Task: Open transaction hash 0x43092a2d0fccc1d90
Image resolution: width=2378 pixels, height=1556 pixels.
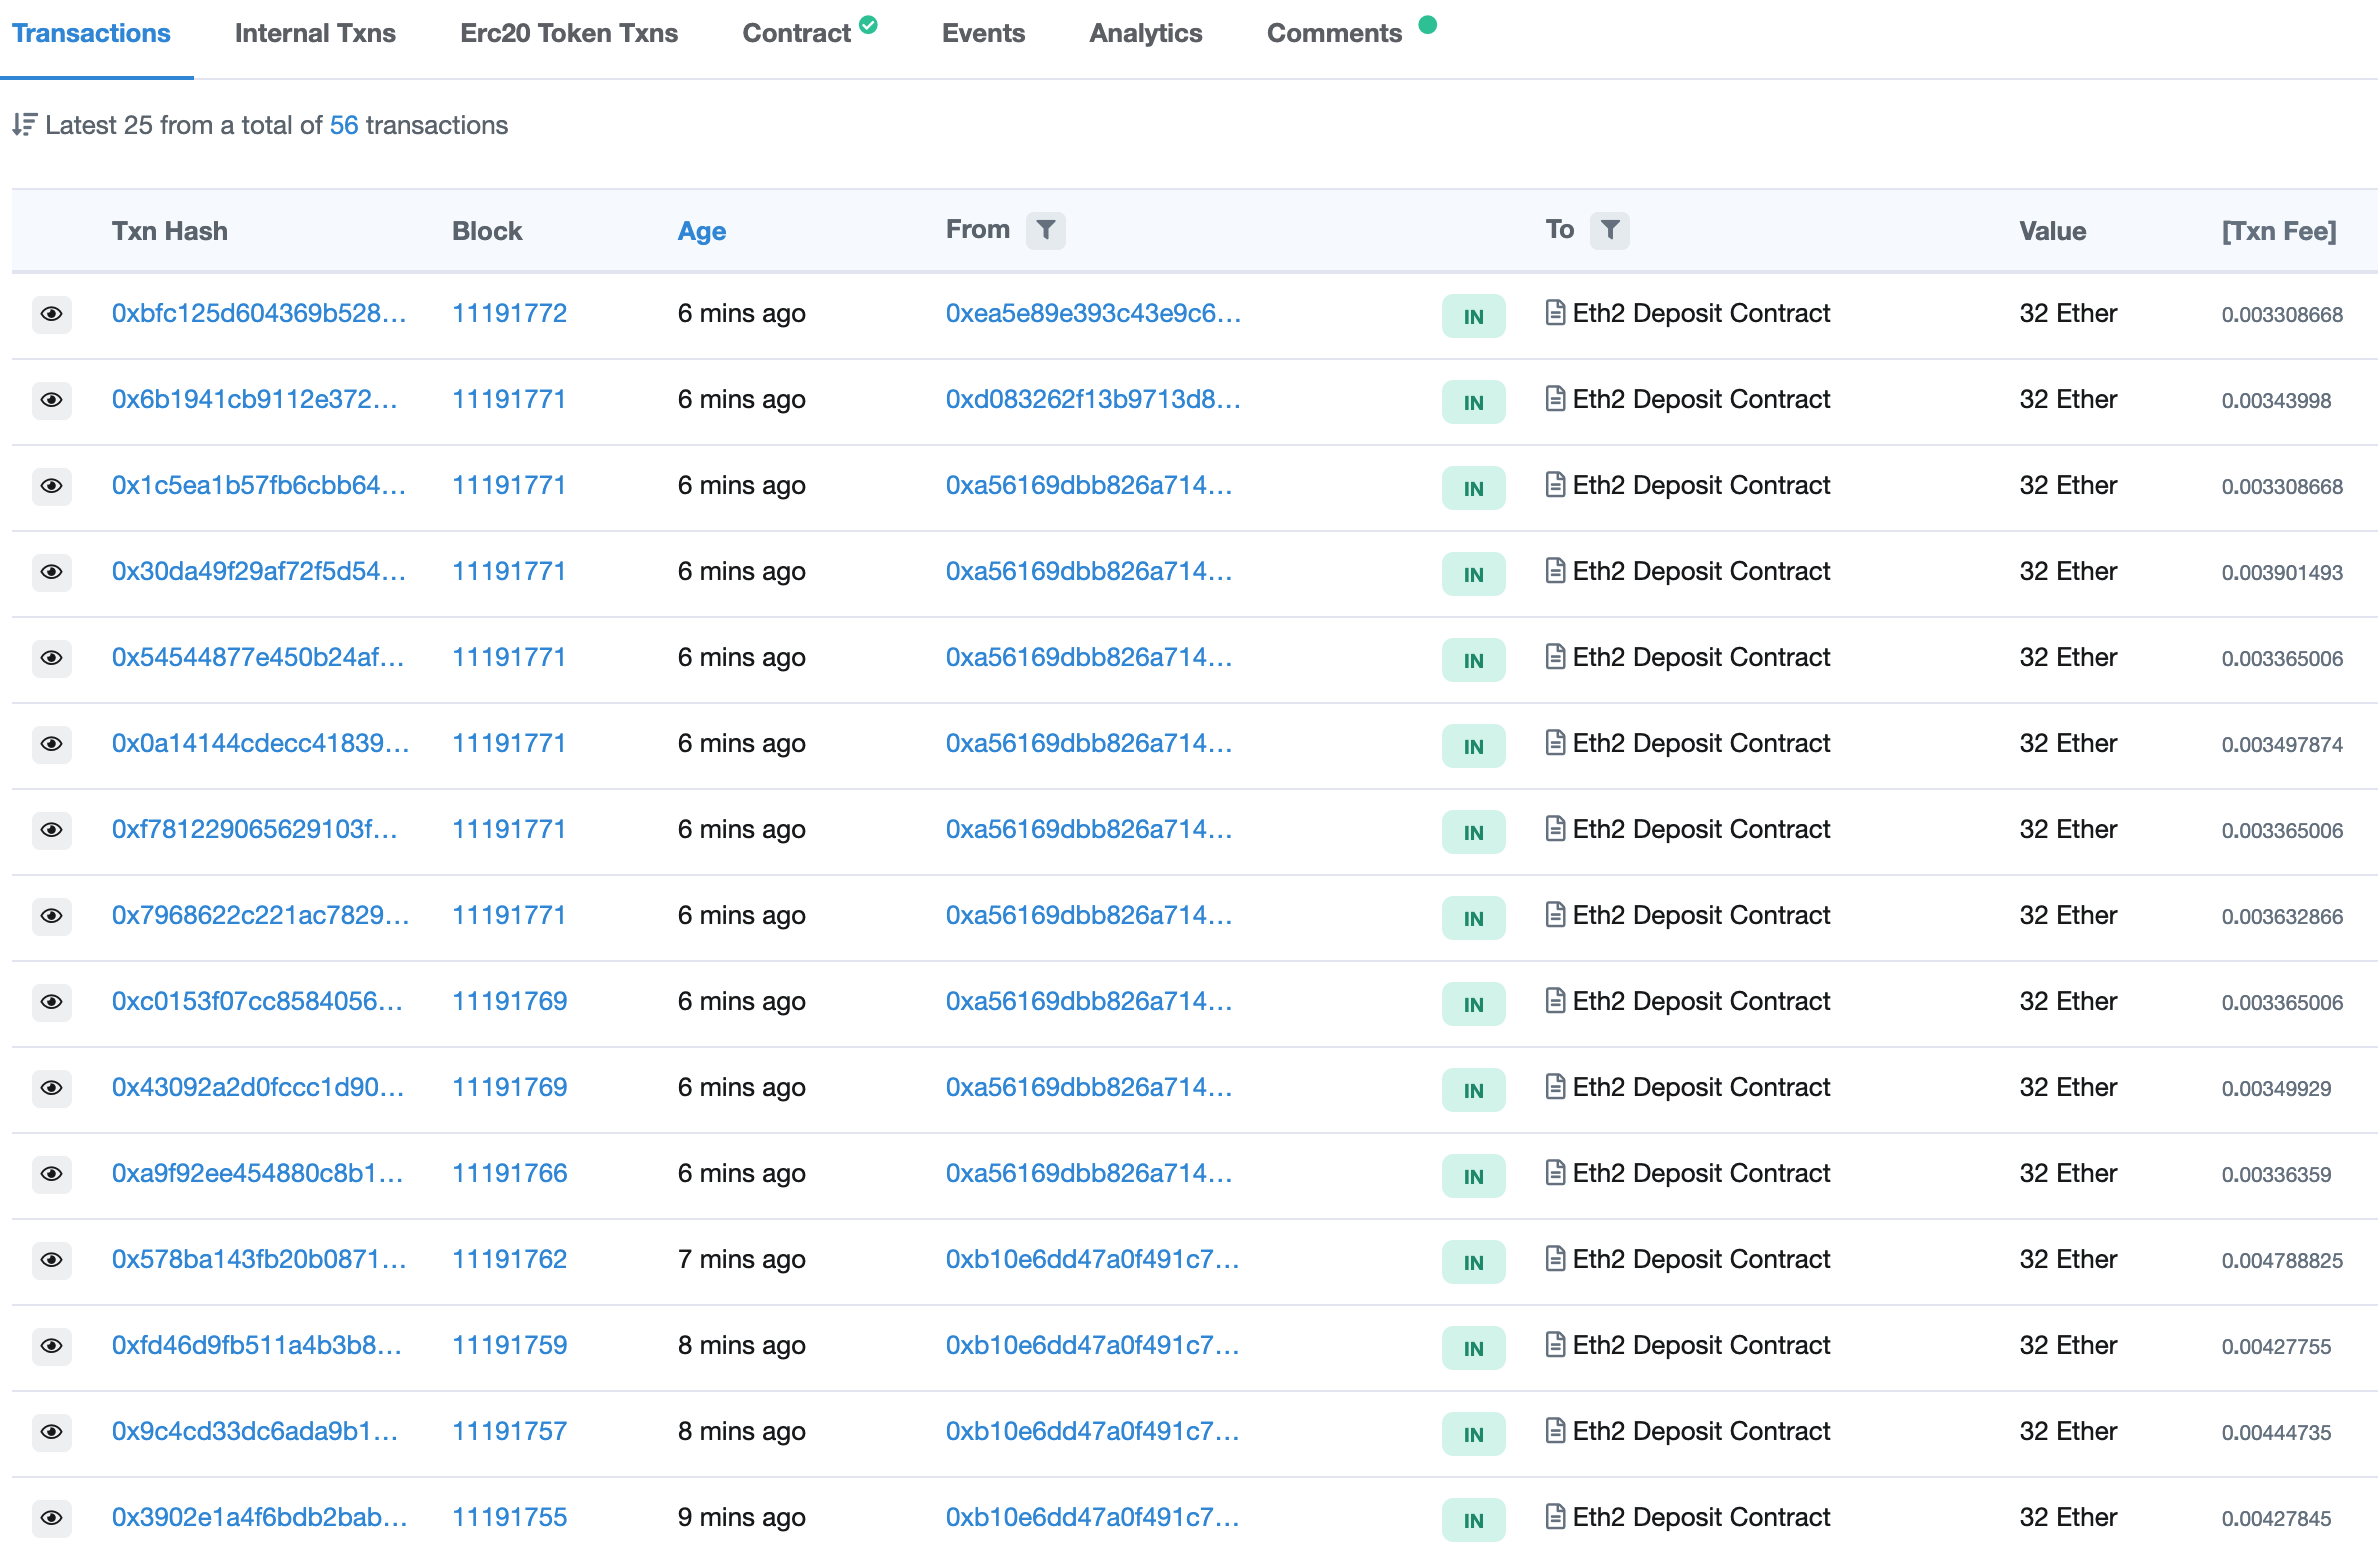Action: click(x=258, y=1087)
